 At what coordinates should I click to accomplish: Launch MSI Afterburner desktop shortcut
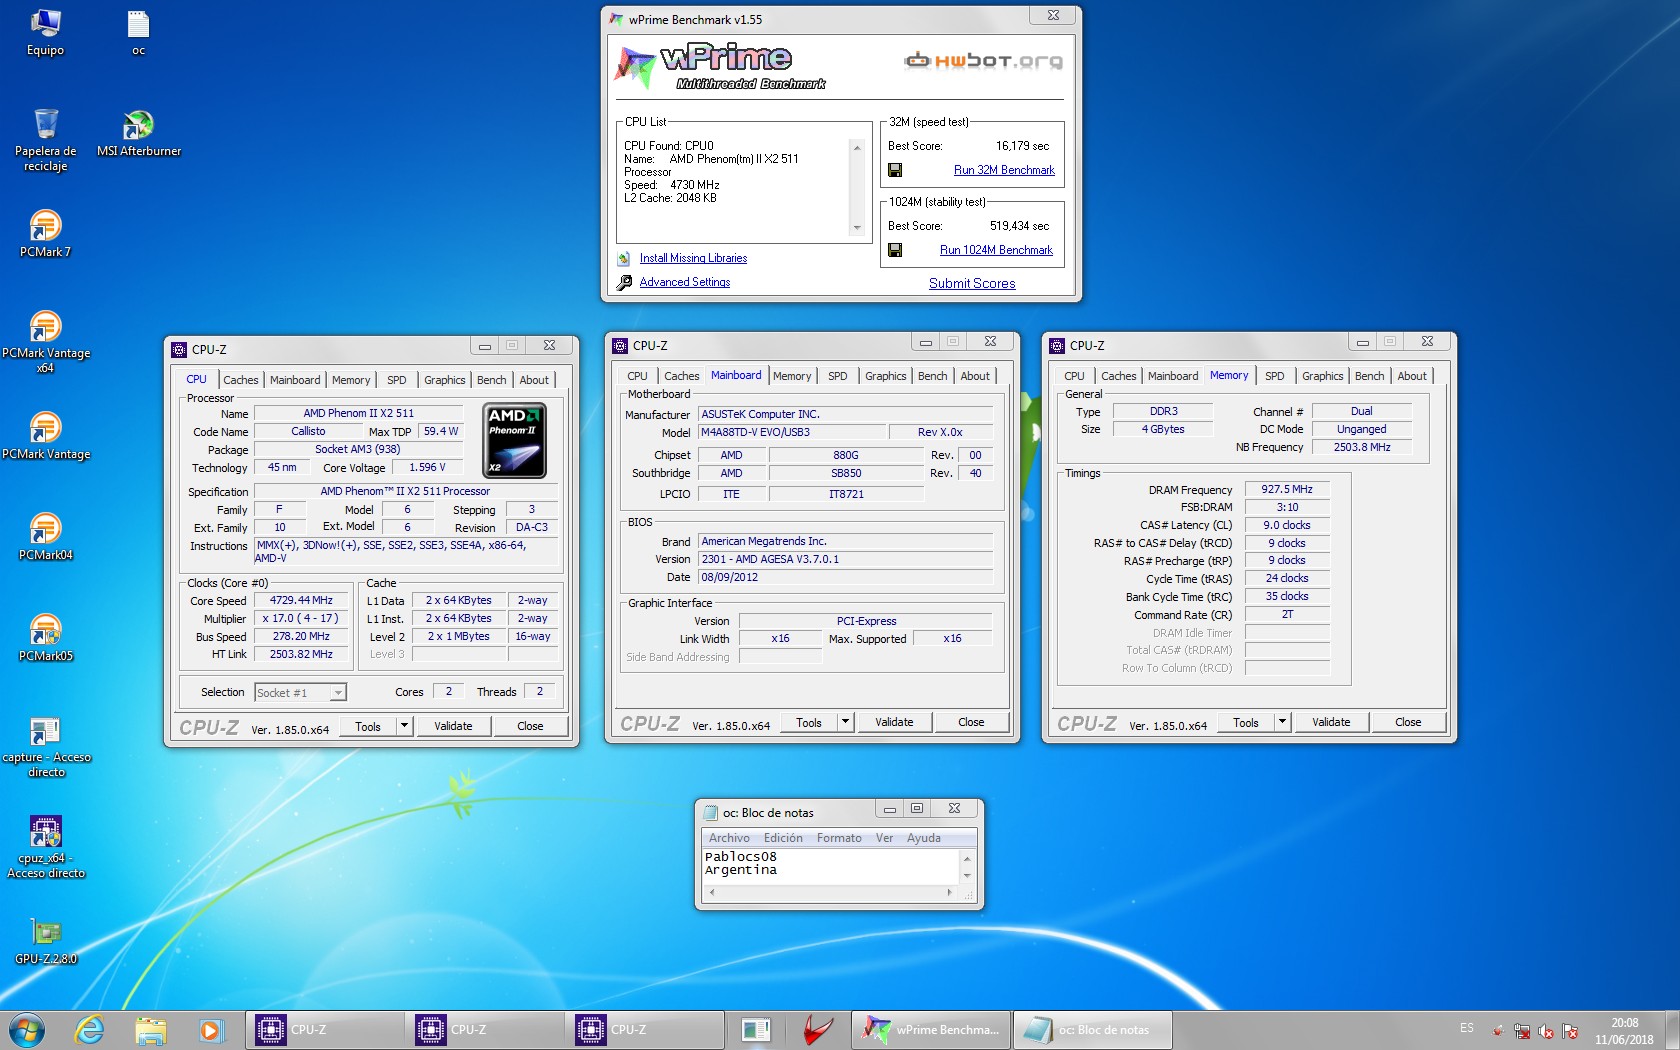(139, 133)
